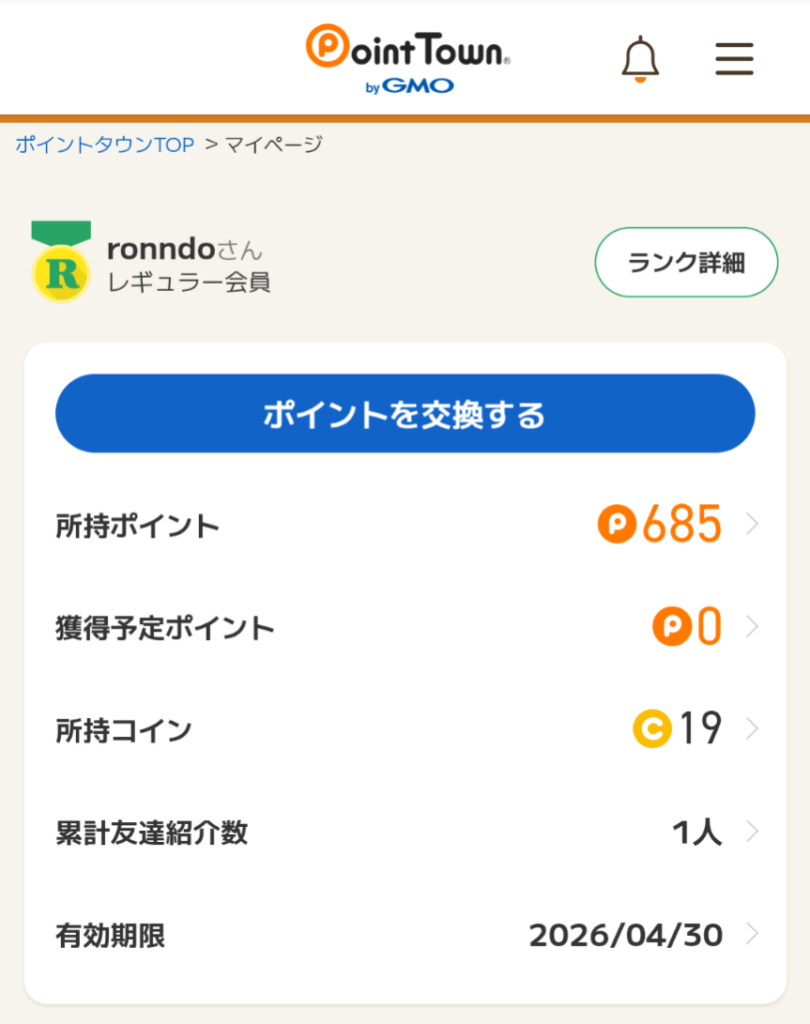Screen dimensions: 810x1024
Task: Click the green R rank medal icon
Action: pyautogui.click(x=61, y=262)
